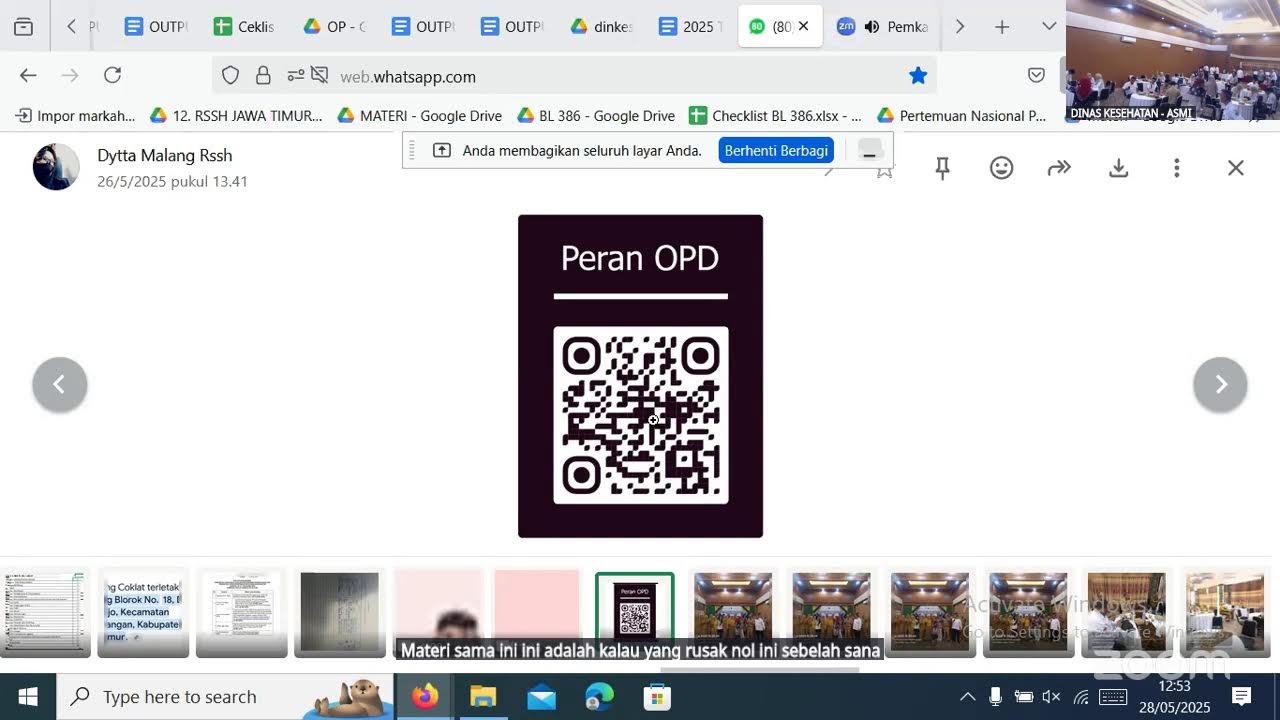This screenshot has width=1280, height=720.
Task: Open File Explorer from the taskbar
Action: coord(483,696)
